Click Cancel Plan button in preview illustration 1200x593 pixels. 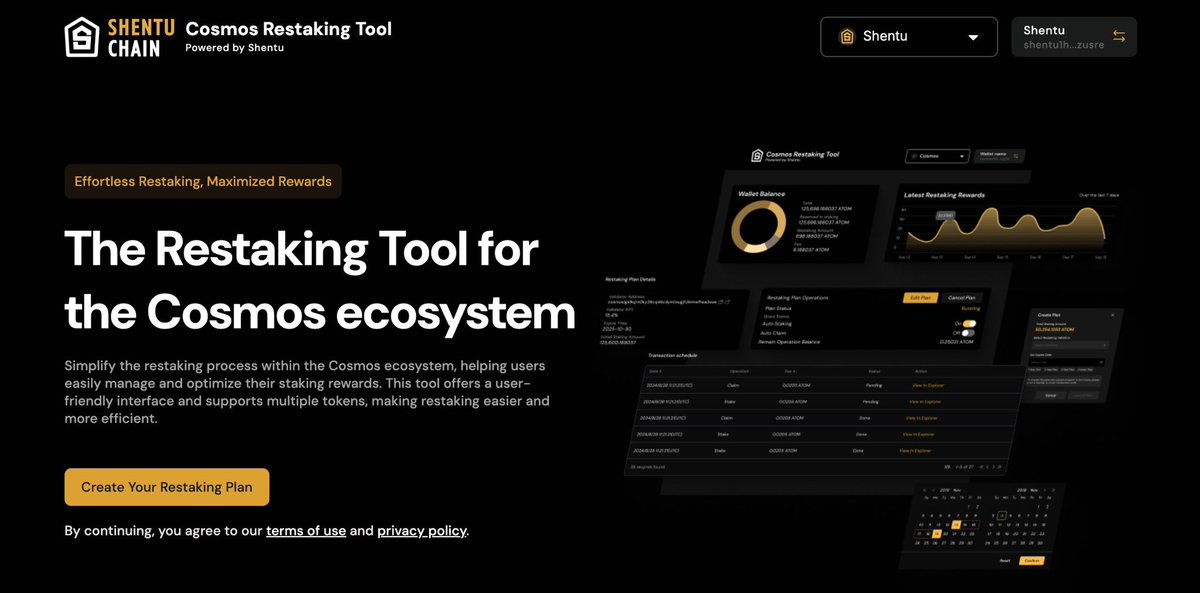pyautogui.click(x=962, y=298)
